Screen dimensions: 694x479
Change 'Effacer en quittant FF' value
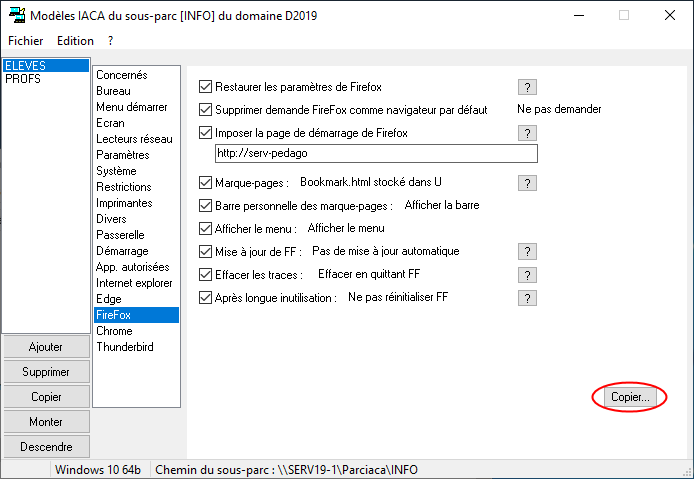(369, 274)
